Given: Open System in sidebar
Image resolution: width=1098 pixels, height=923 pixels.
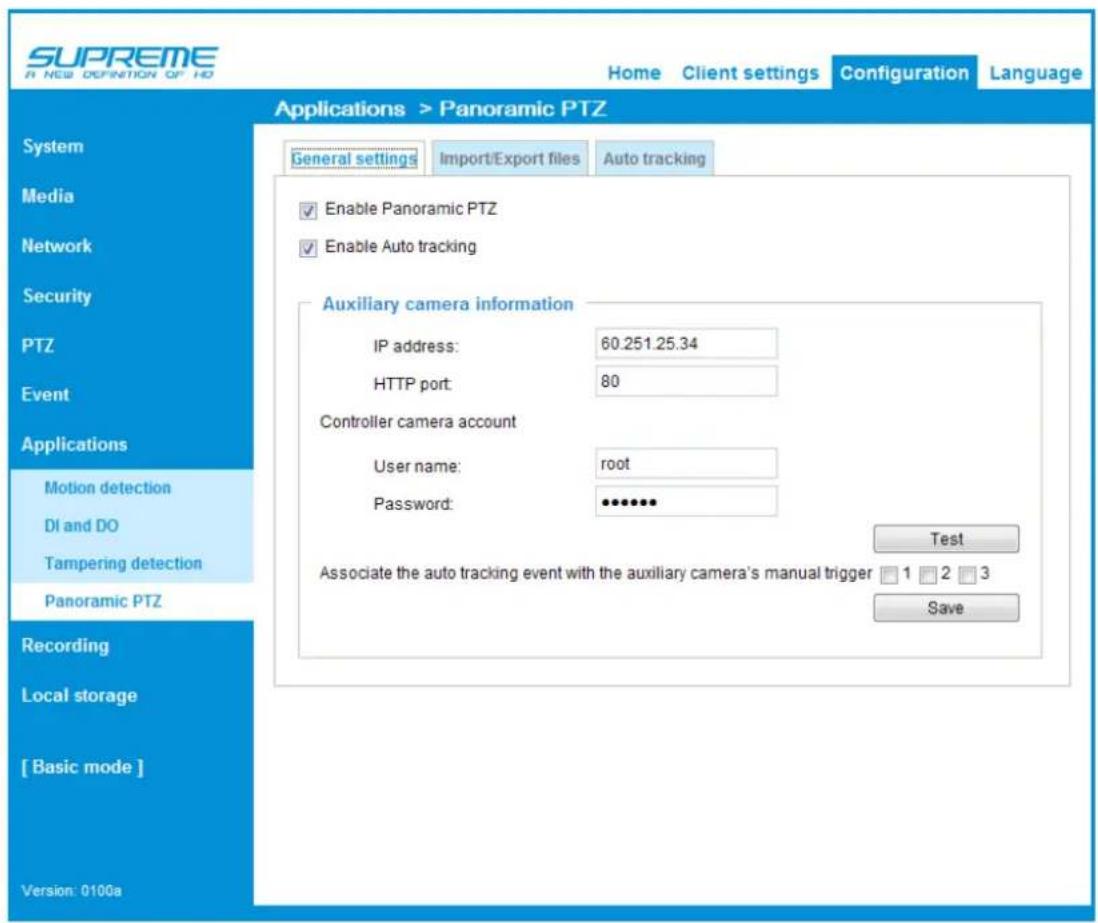Looking at the screenshot, I should (x=53, y=146).
